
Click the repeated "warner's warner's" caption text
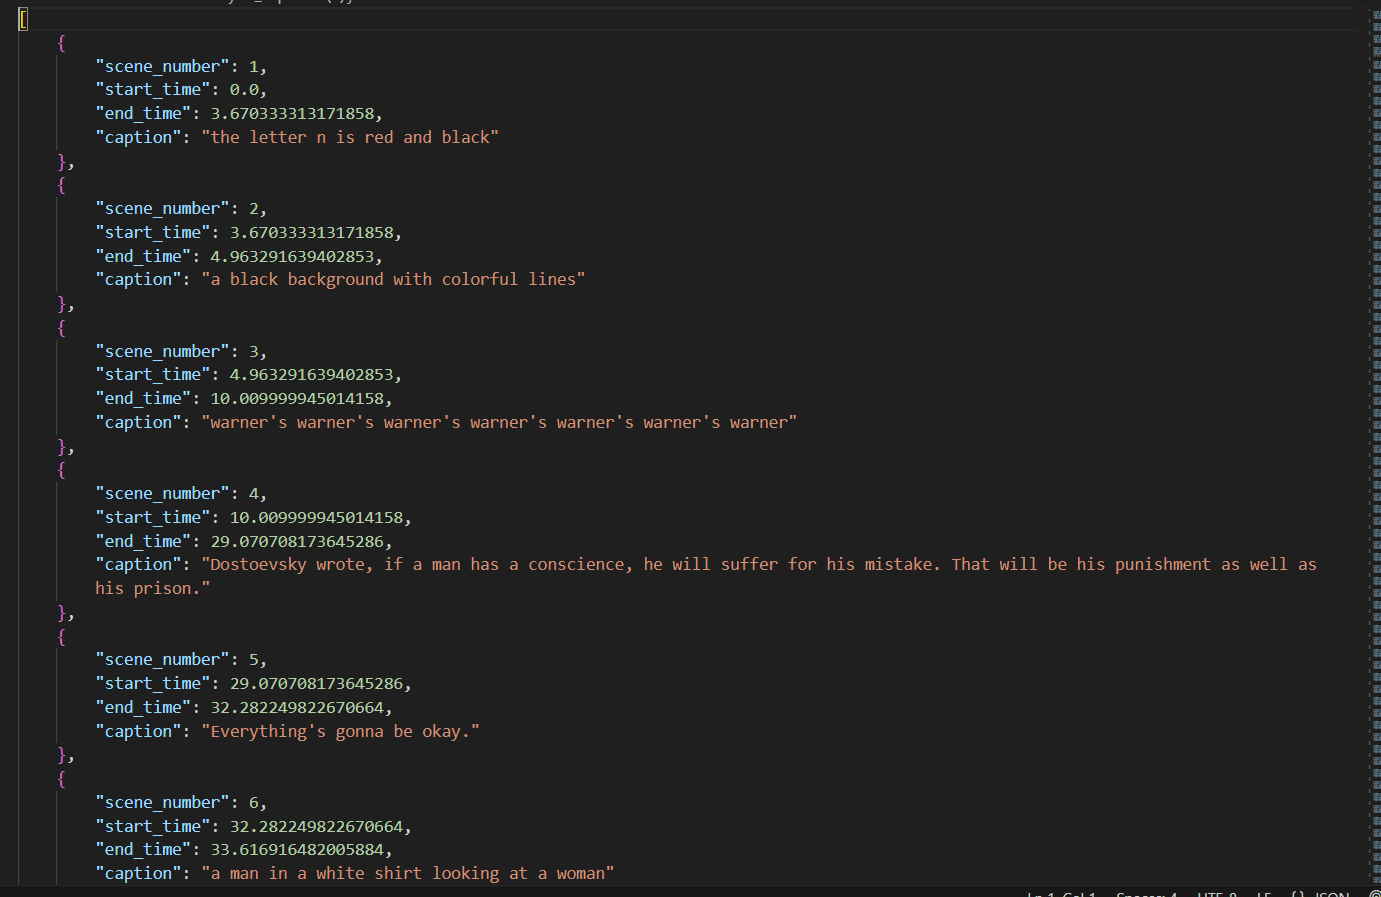(499, 422)
